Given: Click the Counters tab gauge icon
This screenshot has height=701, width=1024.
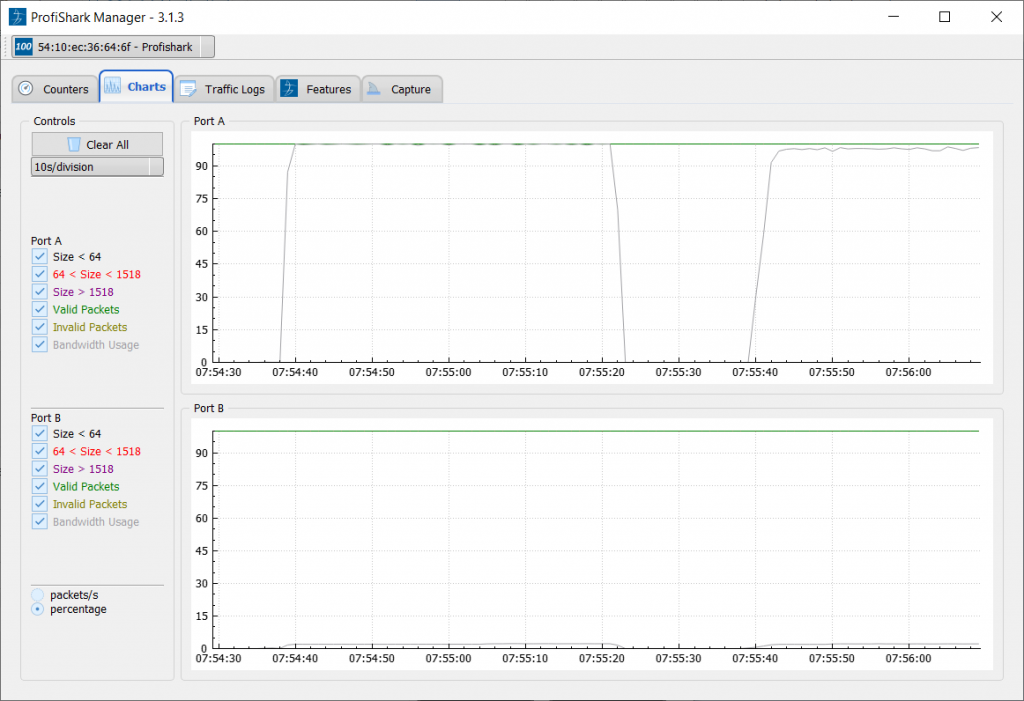Looking at the screenshot, I should [x=25, y=88].
